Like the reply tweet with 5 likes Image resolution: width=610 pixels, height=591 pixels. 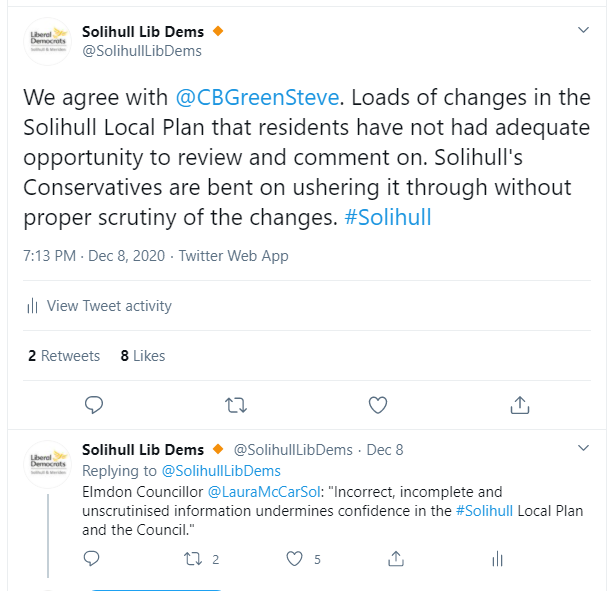coord(294,559)
